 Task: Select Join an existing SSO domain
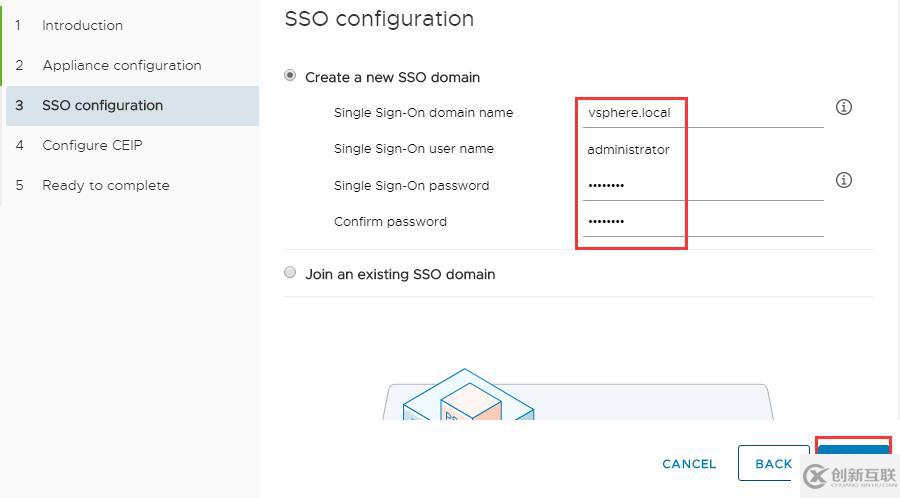[290, 273]
